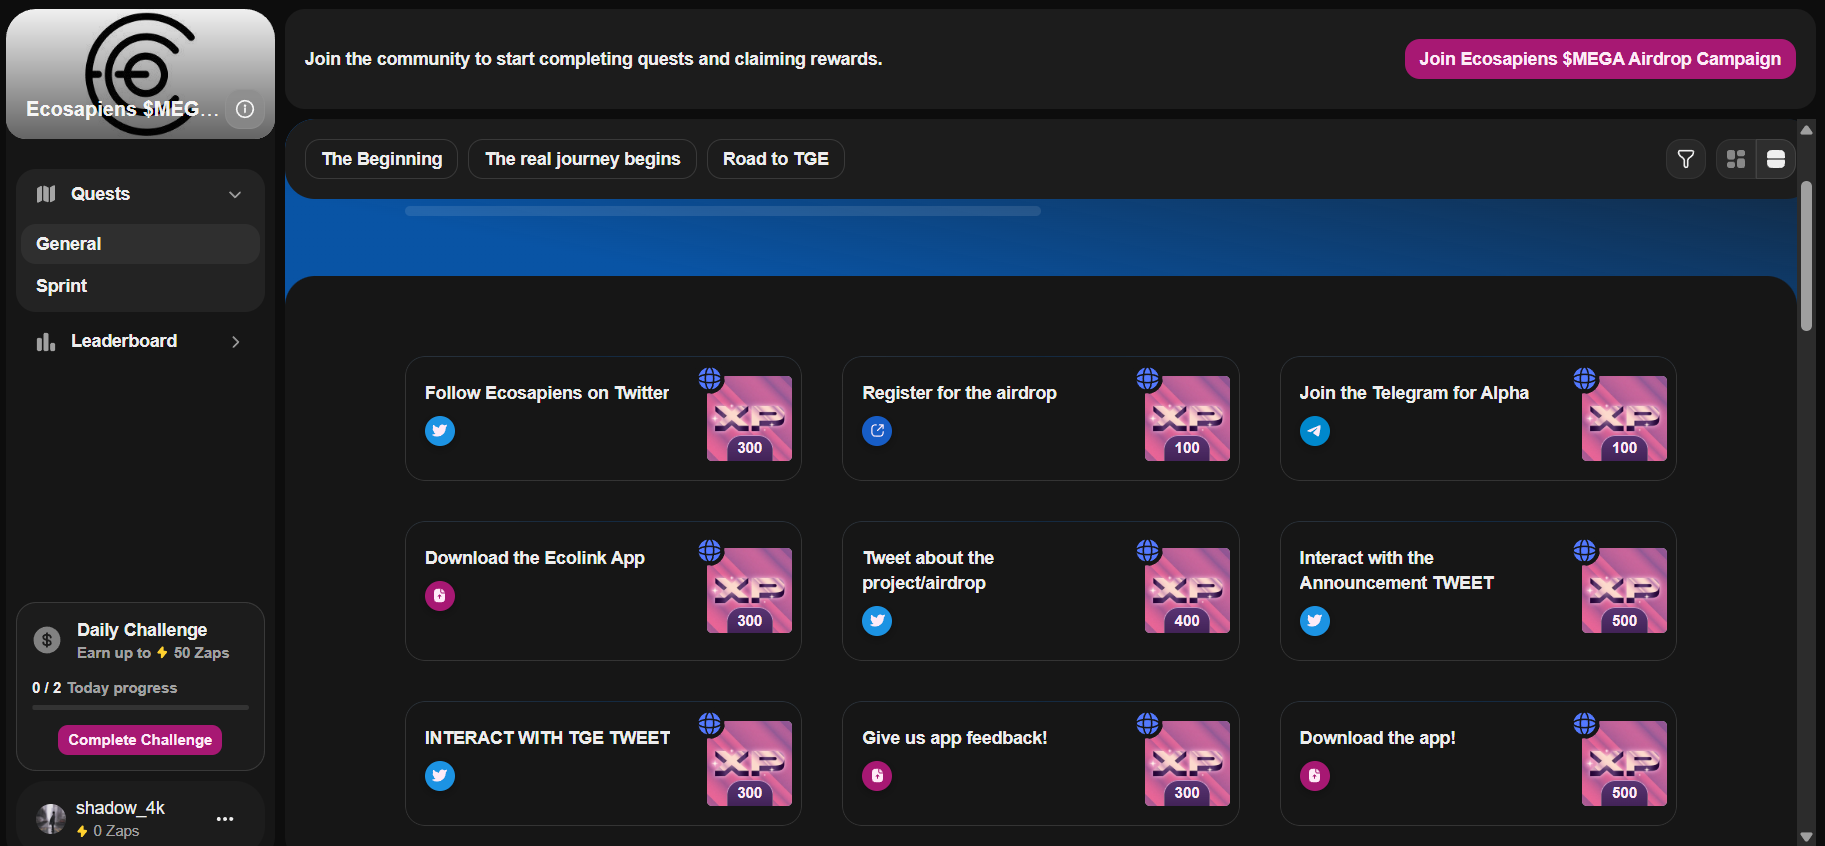Open Give us app feedback! quest
The image size is (1825, 846).
1040,763
